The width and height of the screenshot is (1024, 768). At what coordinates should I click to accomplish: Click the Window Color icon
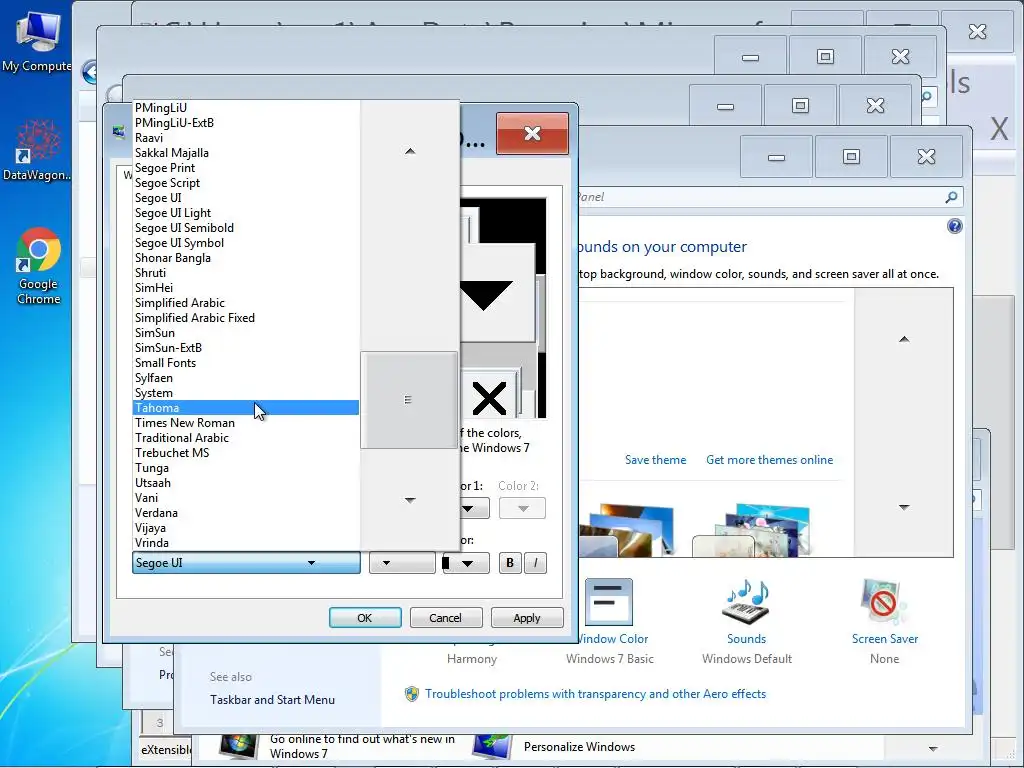point(609,601)
